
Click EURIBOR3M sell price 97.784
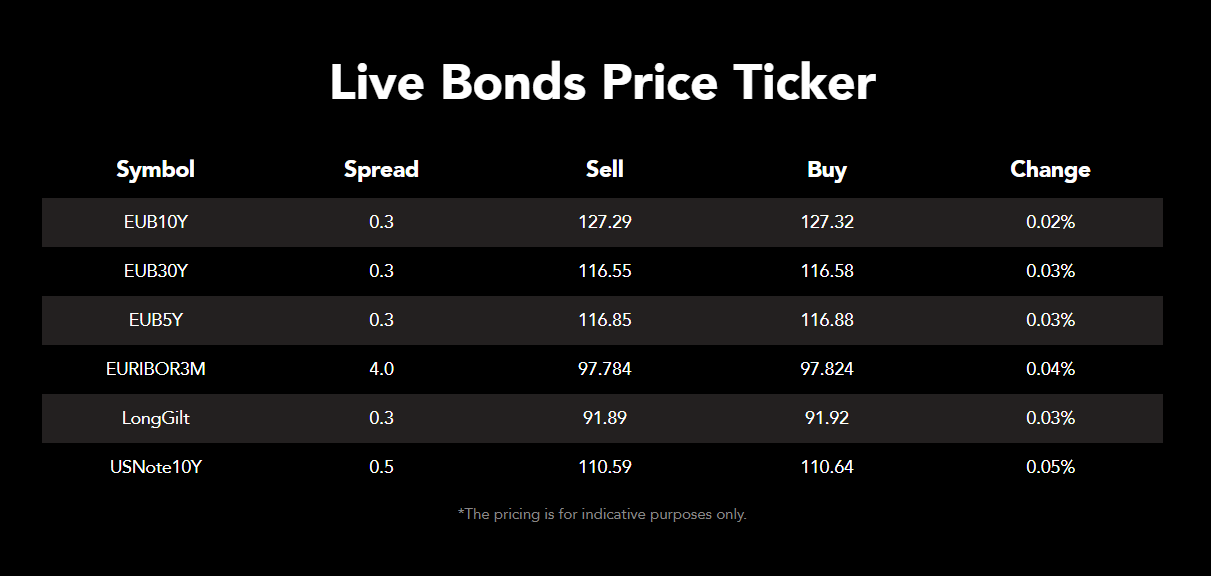point(604,369)
